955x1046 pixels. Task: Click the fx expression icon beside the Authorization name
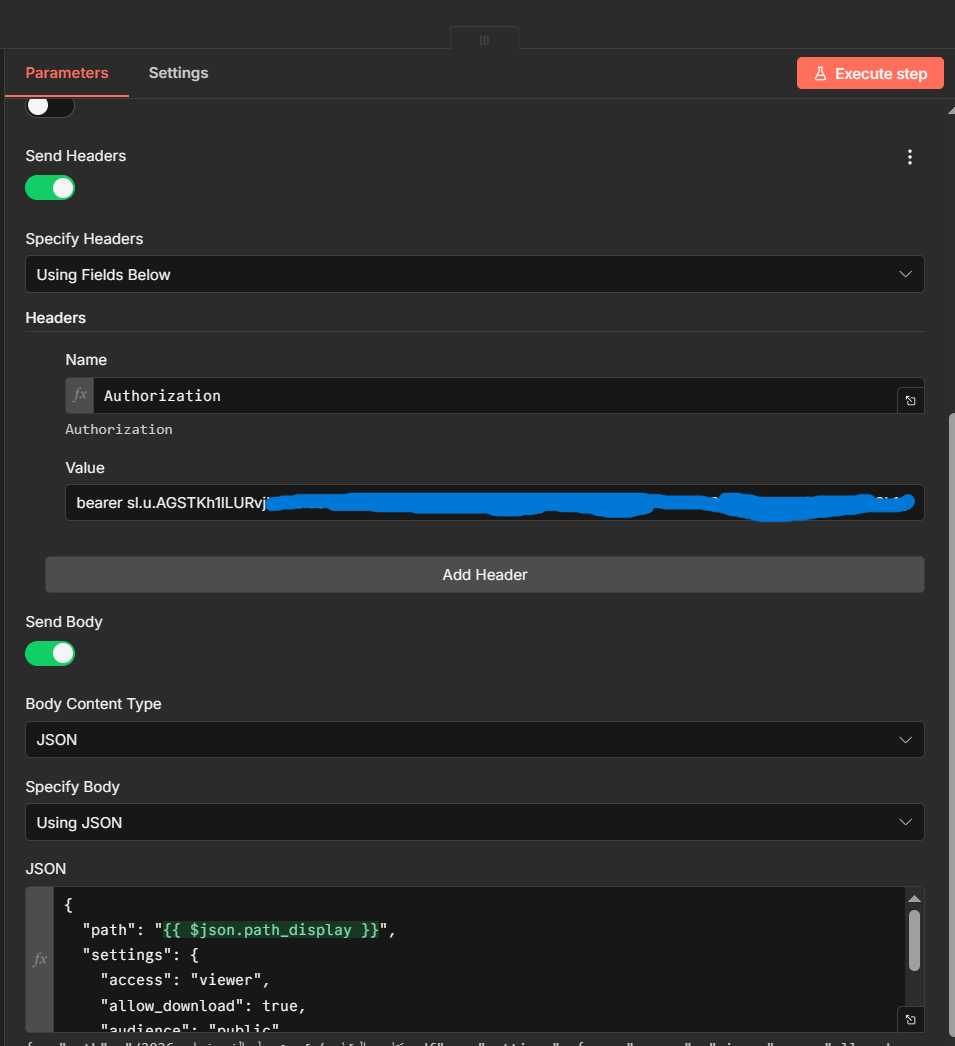coord(80,396)
